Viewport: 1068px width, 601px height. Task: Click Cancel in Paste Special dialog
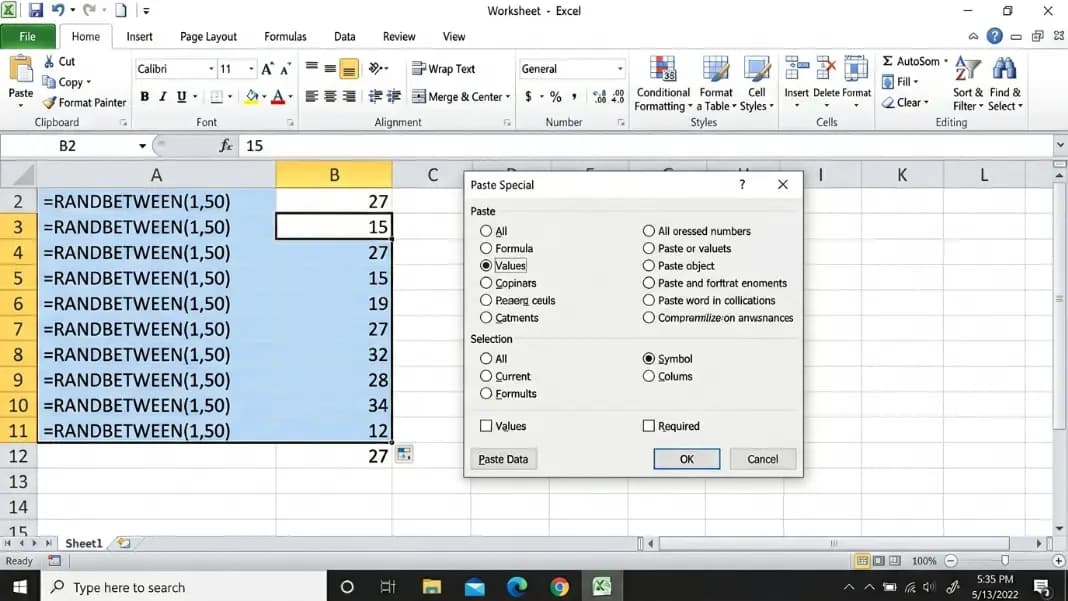[x=762, y=459]
